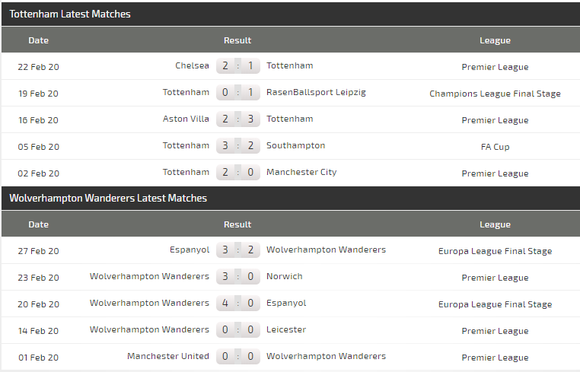Open the Espanyol 3:2 match score

(238, 250)
